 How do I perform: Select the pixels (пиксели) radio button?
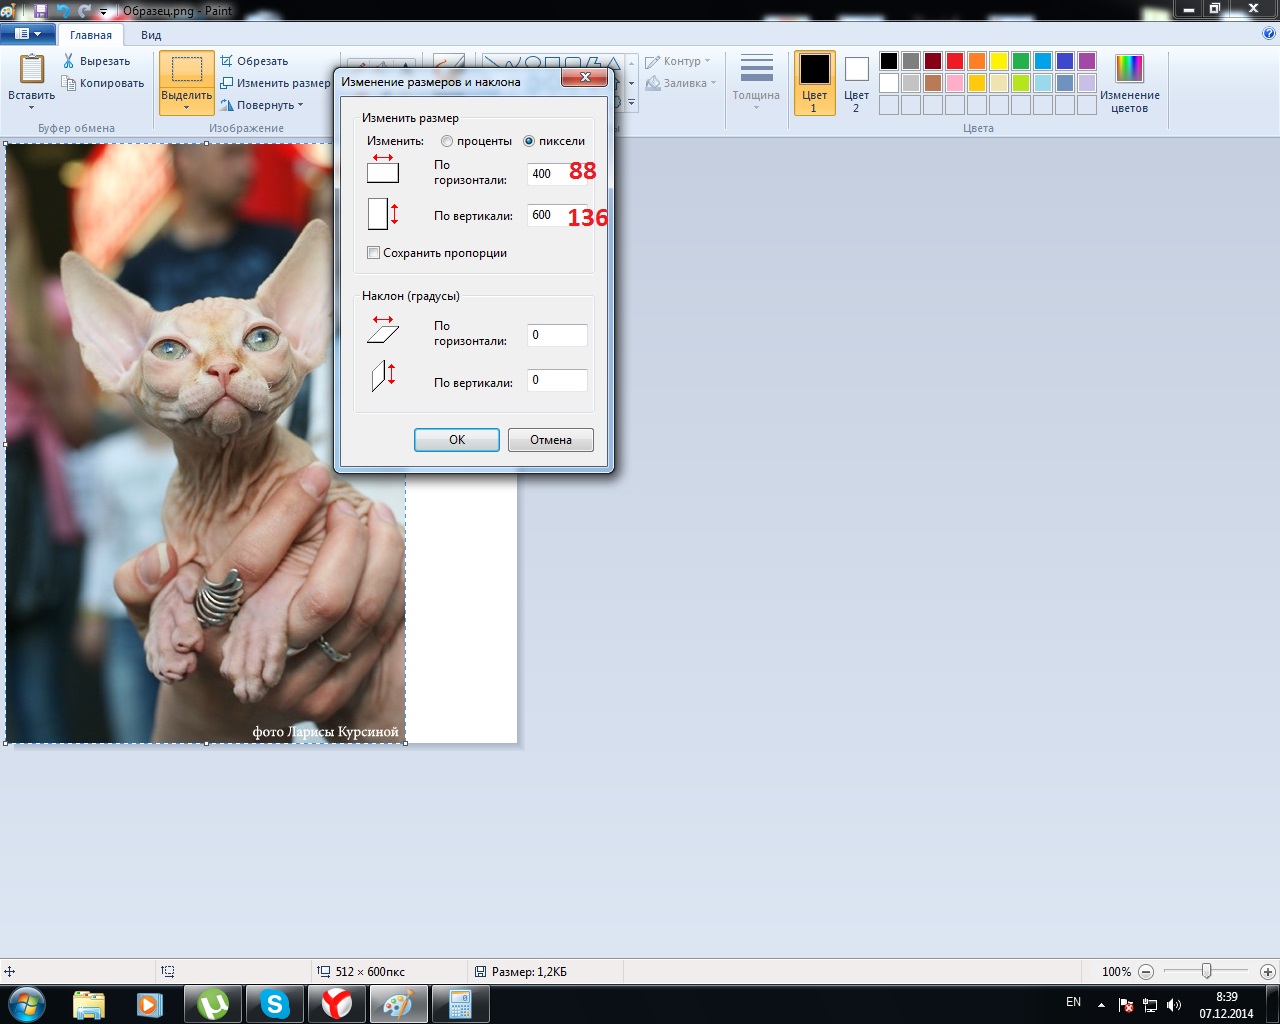click(x=529, y=141)
